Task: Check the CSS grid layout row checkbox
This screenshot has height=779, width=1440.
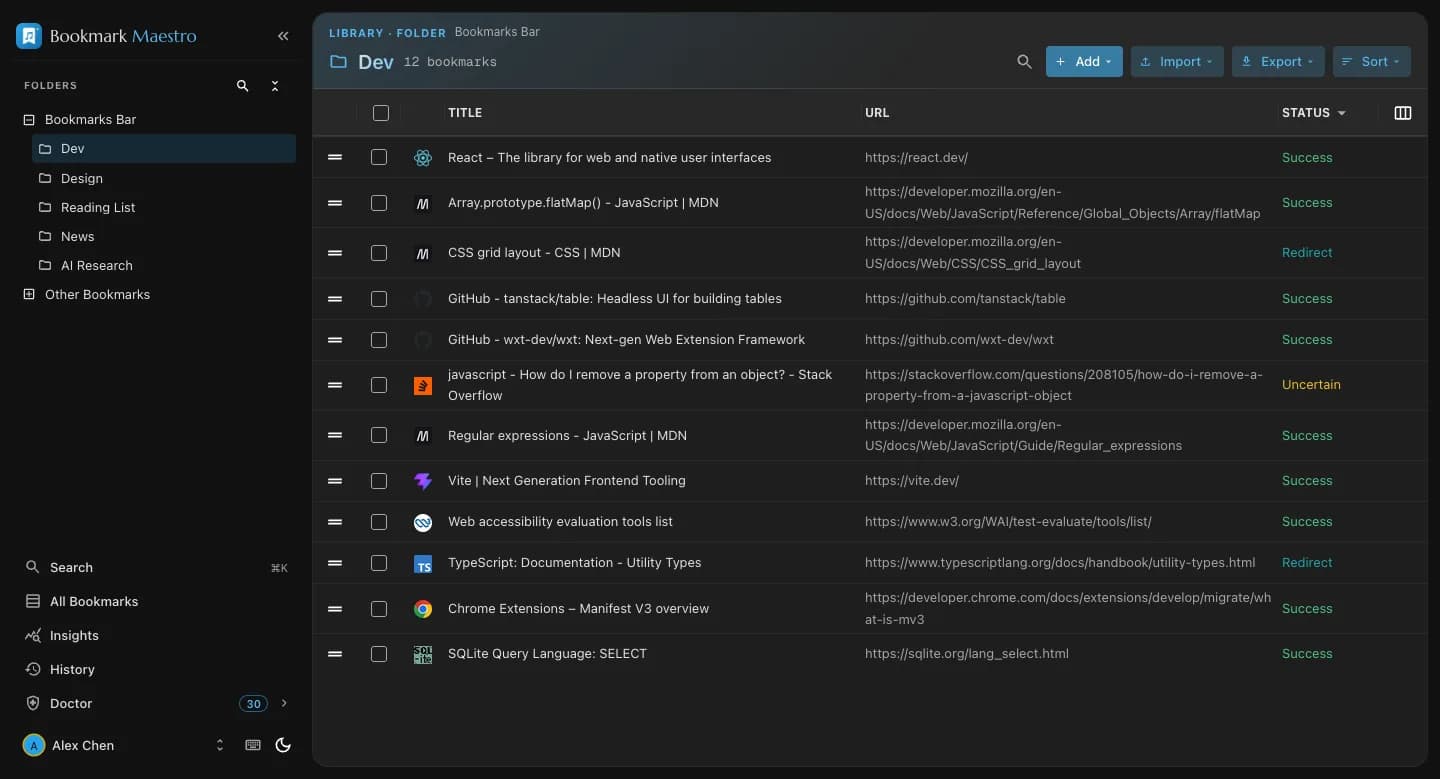Action: 379,253
